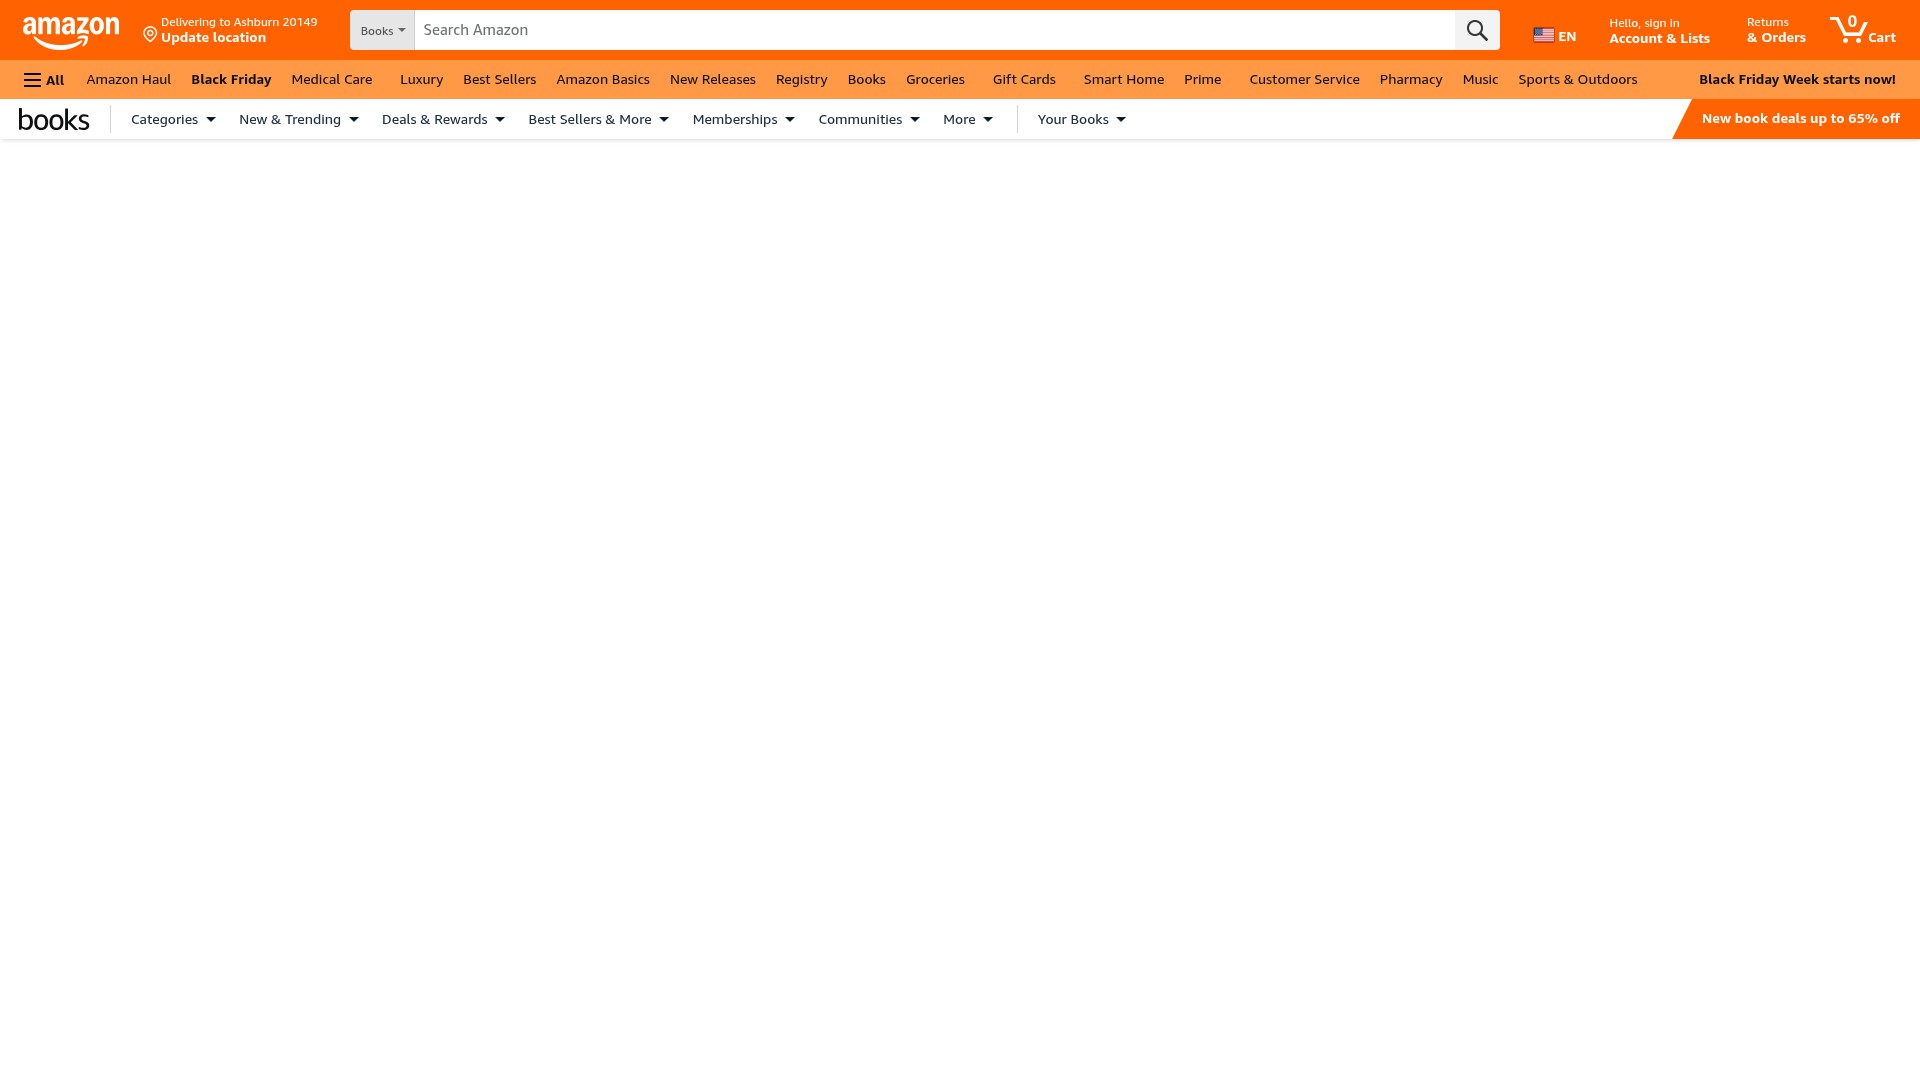
Task: Open Pharmacy
Action: pos(1411,79)
